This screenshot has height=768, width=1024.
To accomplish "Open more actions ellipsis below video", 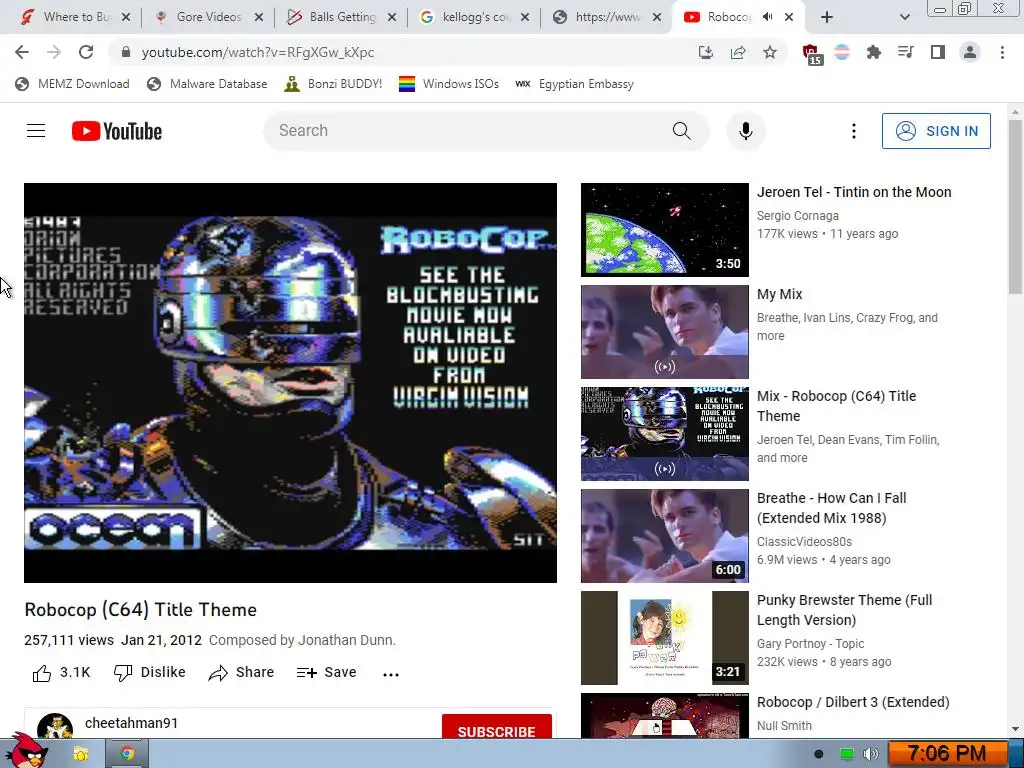I will 391,674.
